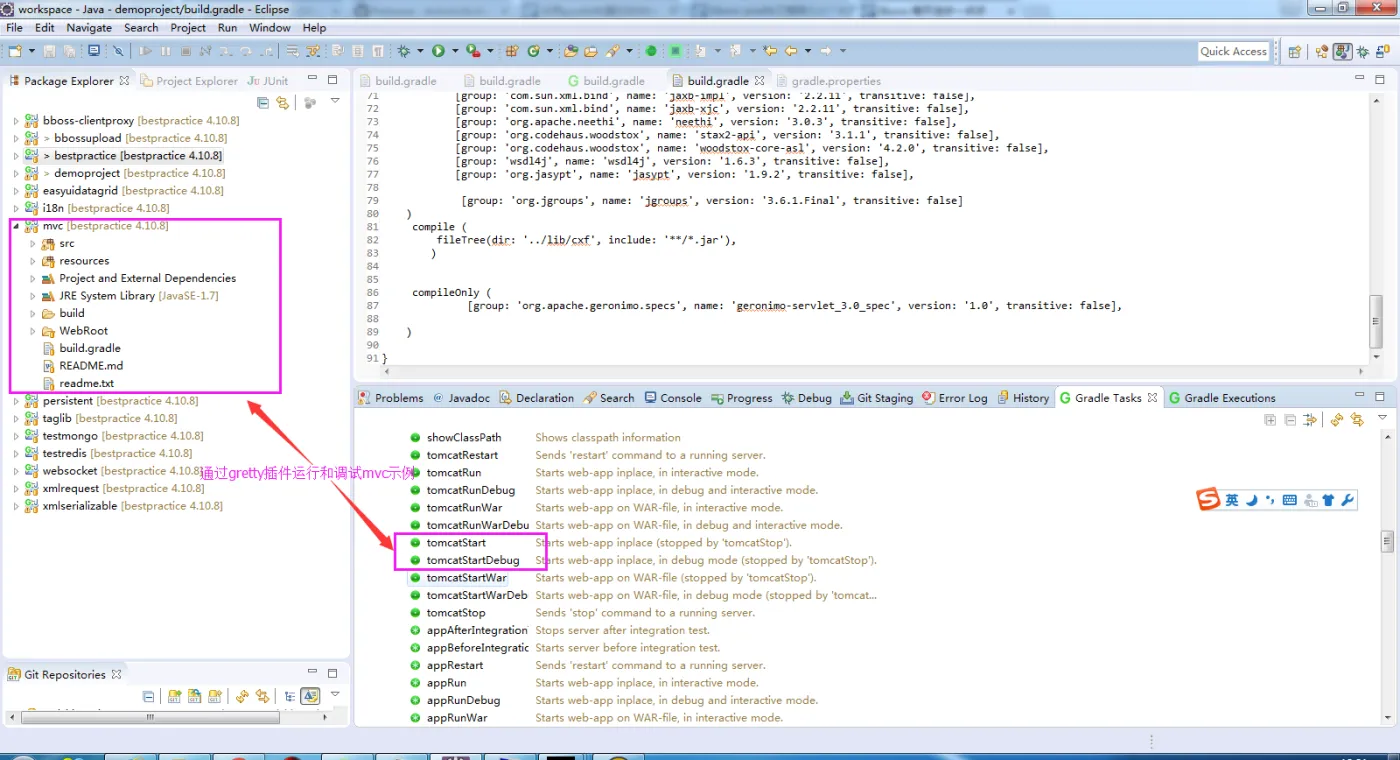Refresh Git Repositories view

(x=242, y=696)
